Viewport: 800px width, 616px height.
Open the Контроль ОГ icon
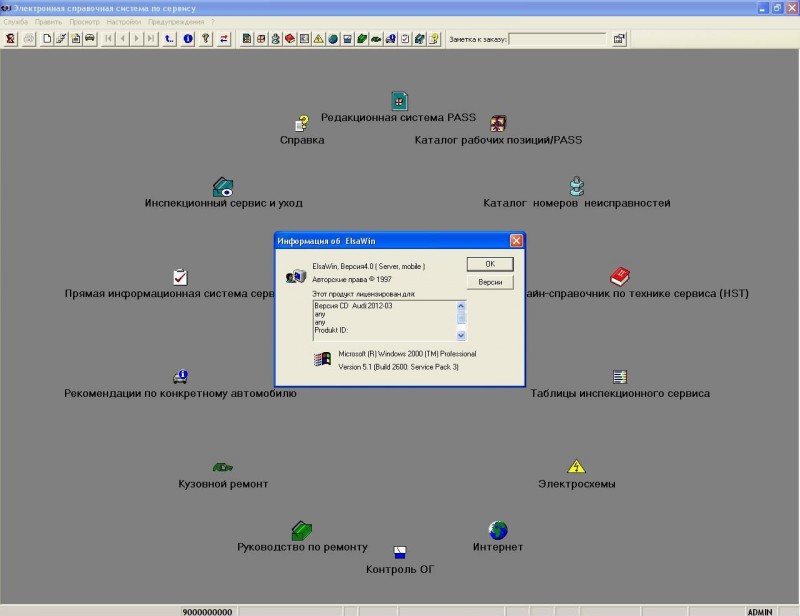tap(400, 552)
